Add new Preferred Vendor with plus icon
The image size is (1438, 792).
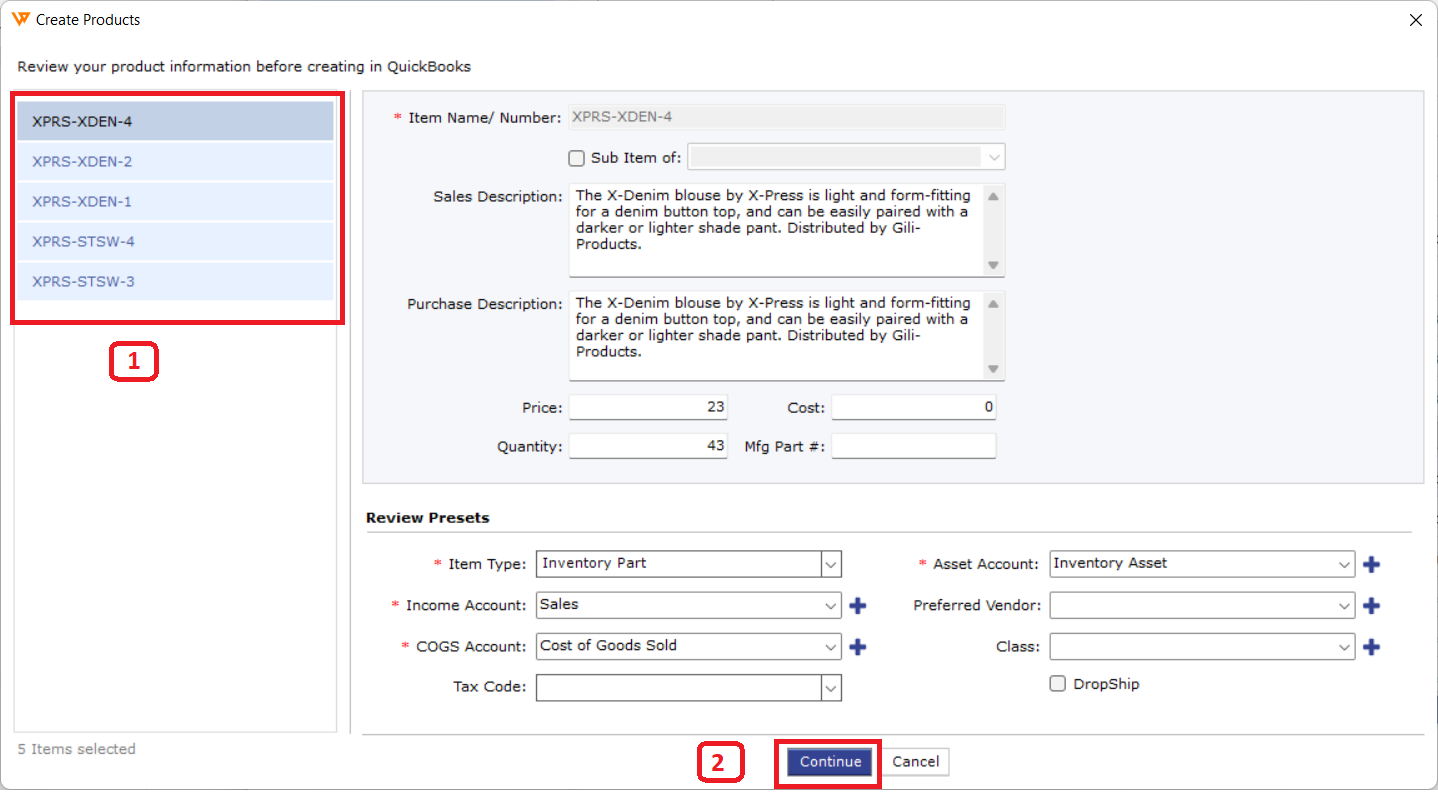tap(1371, 605)
